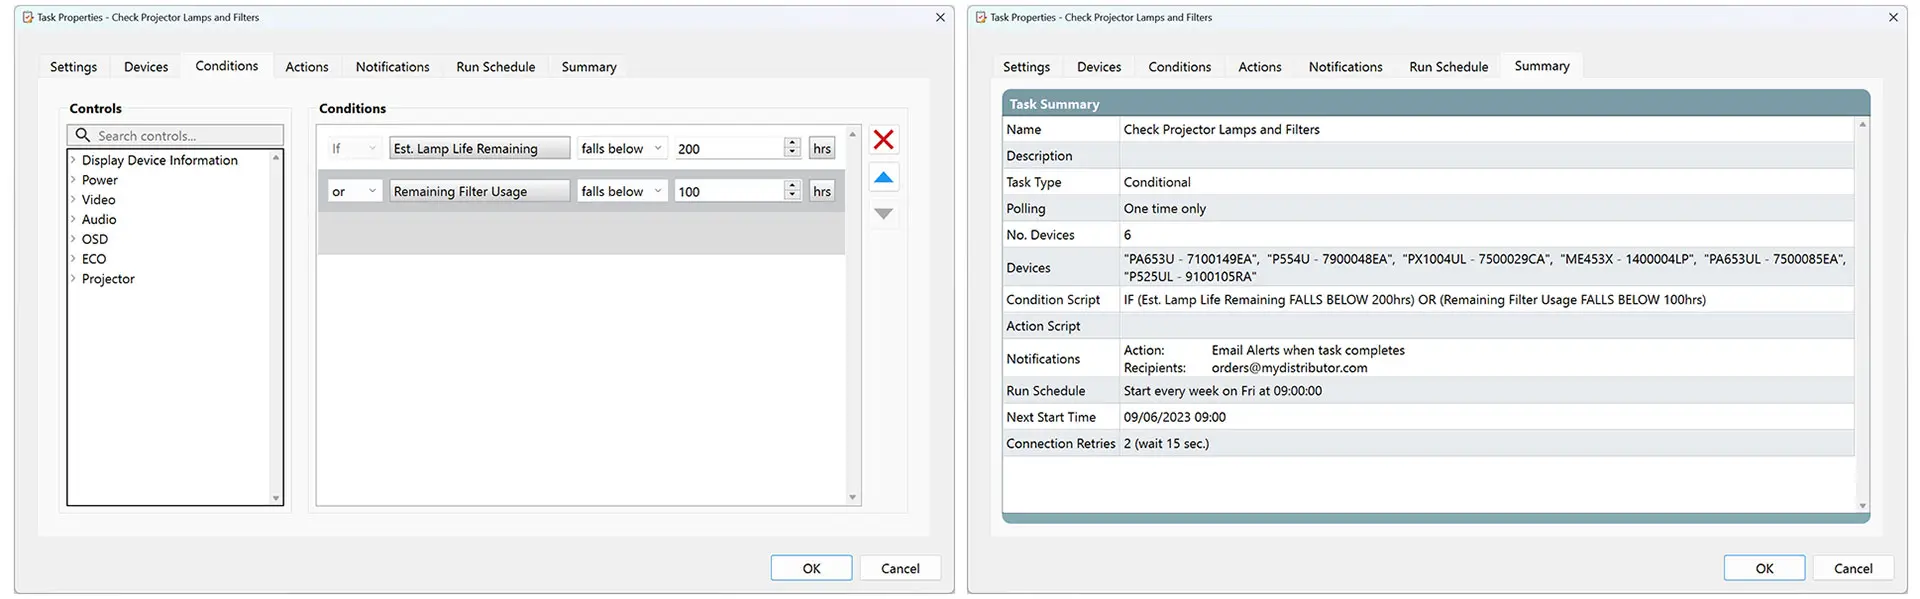Image resolution: width=1920 pixels, height=599 pixels.
Task: Select the Audio item in Controls tree
Action: 99,219
